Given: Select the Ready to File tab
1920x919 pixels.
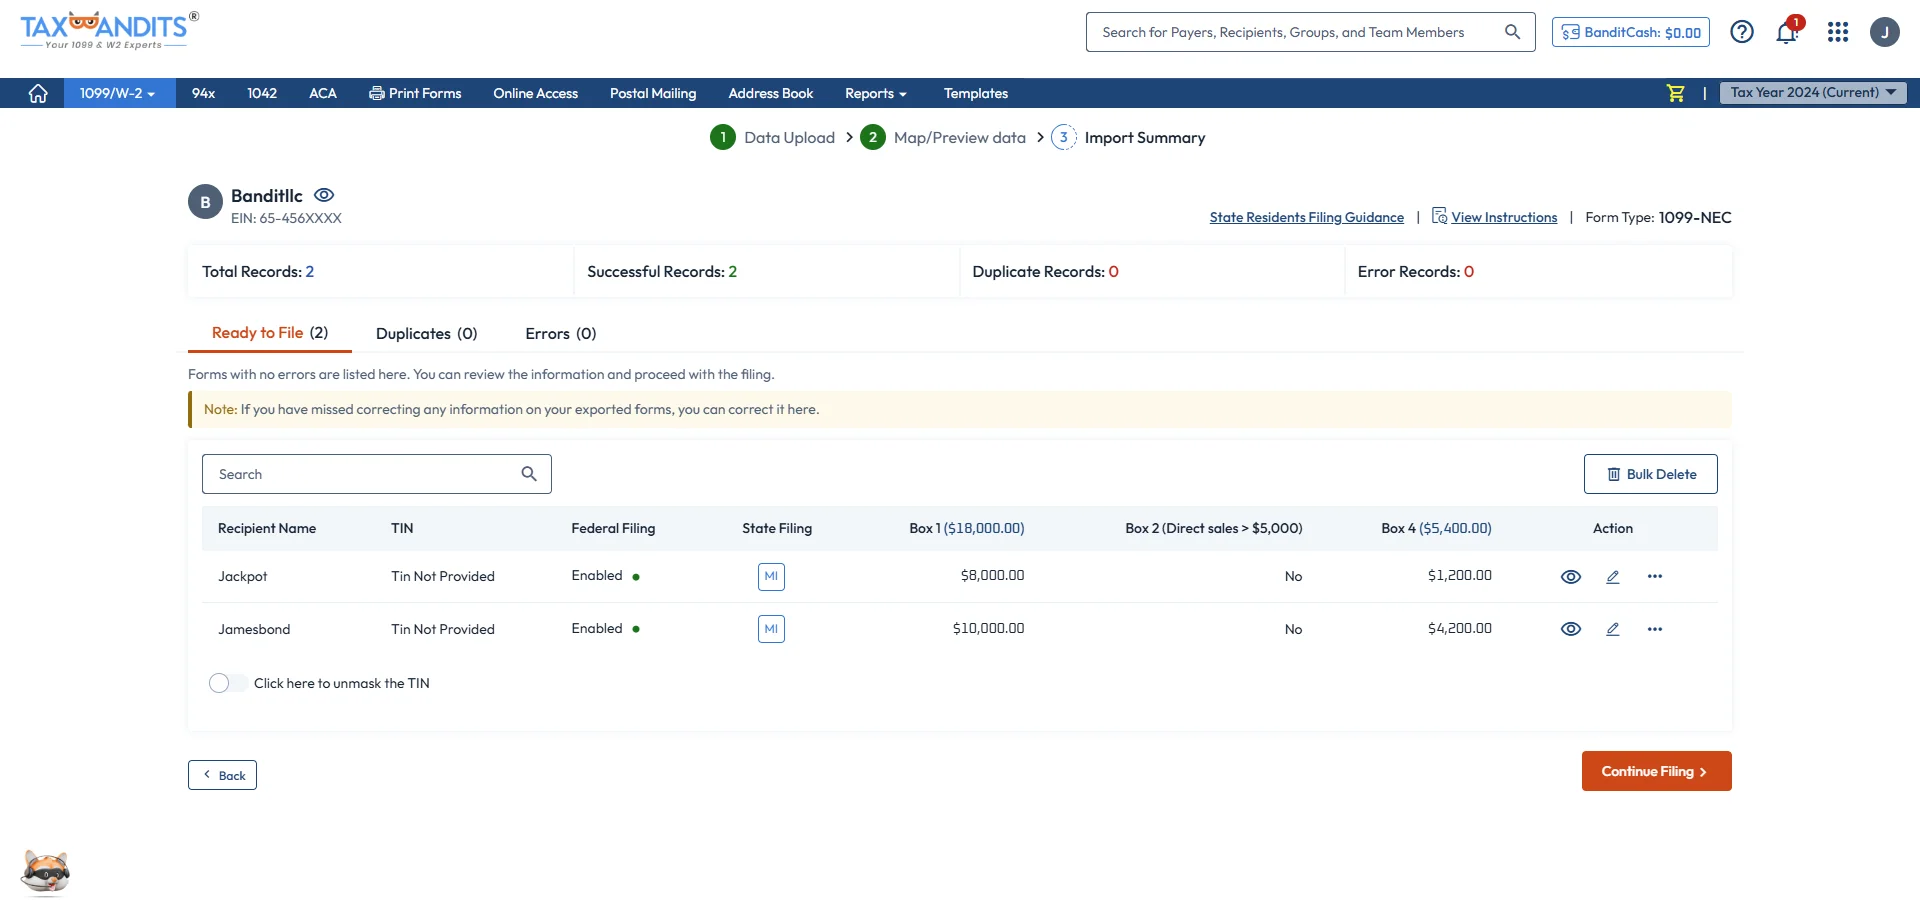Looking at the screenshot, I should (270, 333).
